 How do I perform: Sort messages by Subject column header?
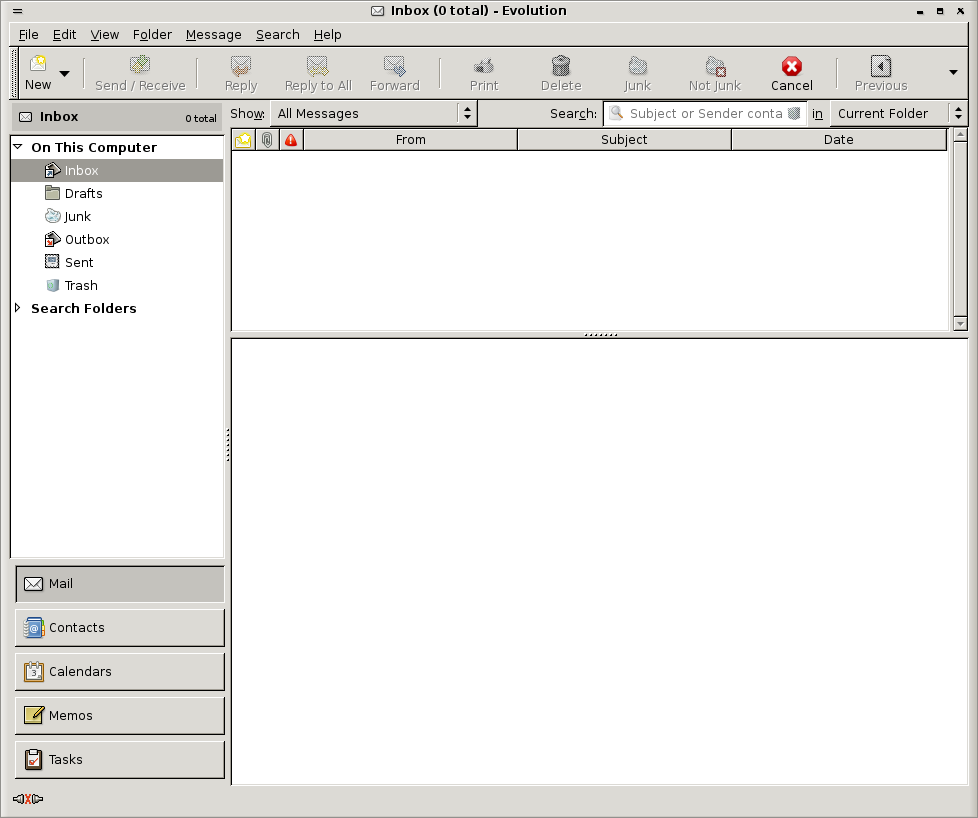click(x=624, y=140)
